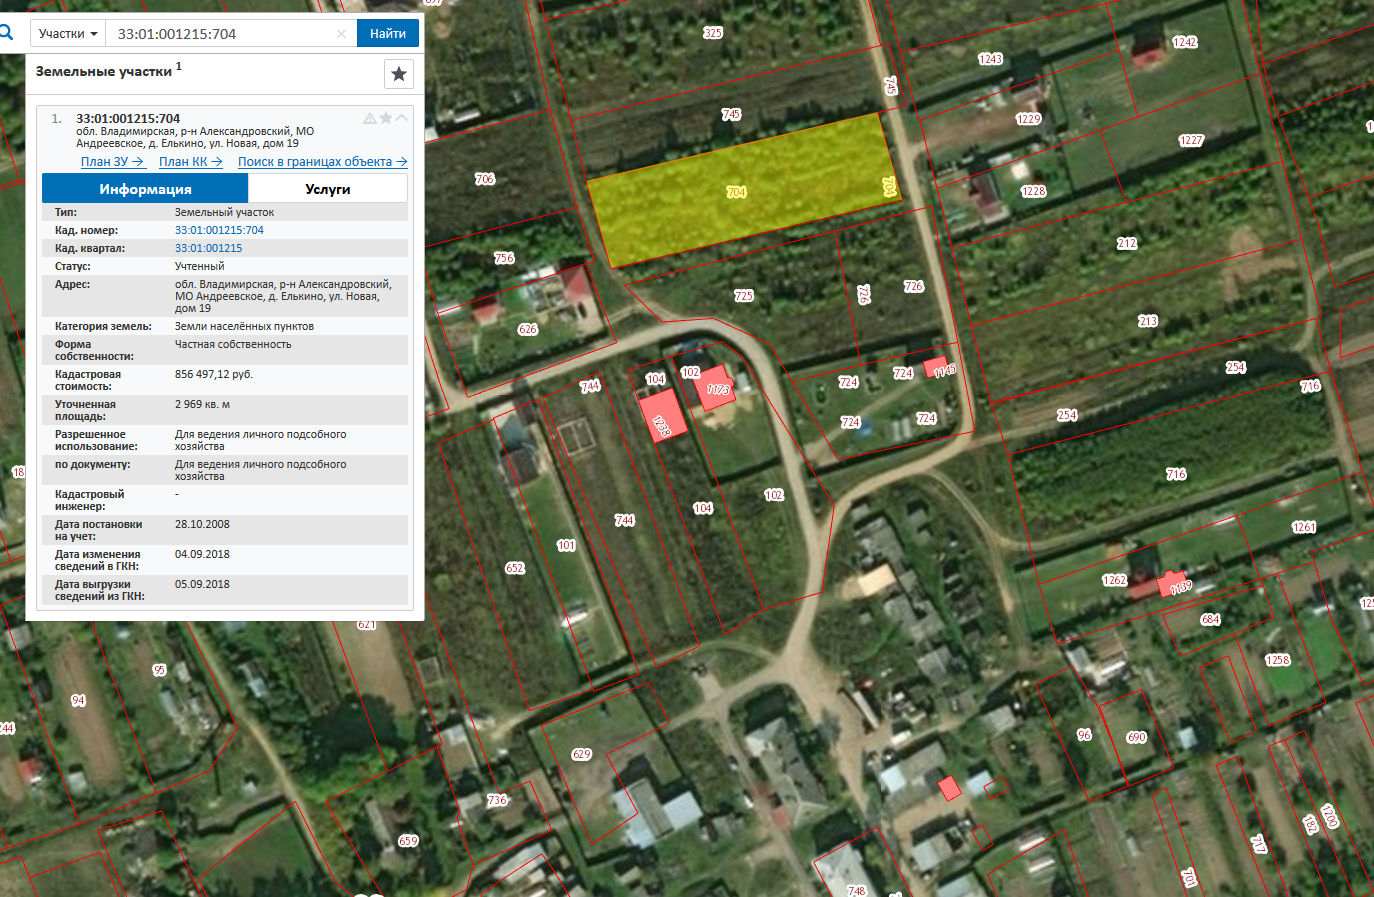This screenshot has width=1374, height=897.
Task: Select the registration date 28.10.2008
Action: point(202,524)
